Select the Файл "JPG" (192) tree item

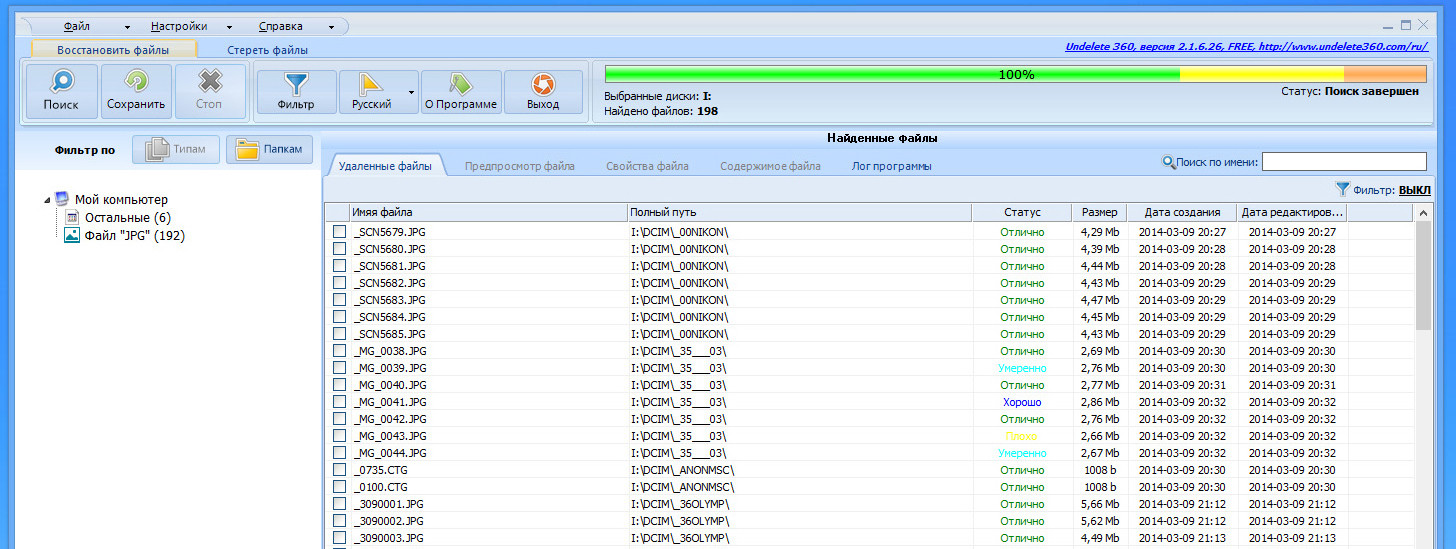click(x=134, y=236)
